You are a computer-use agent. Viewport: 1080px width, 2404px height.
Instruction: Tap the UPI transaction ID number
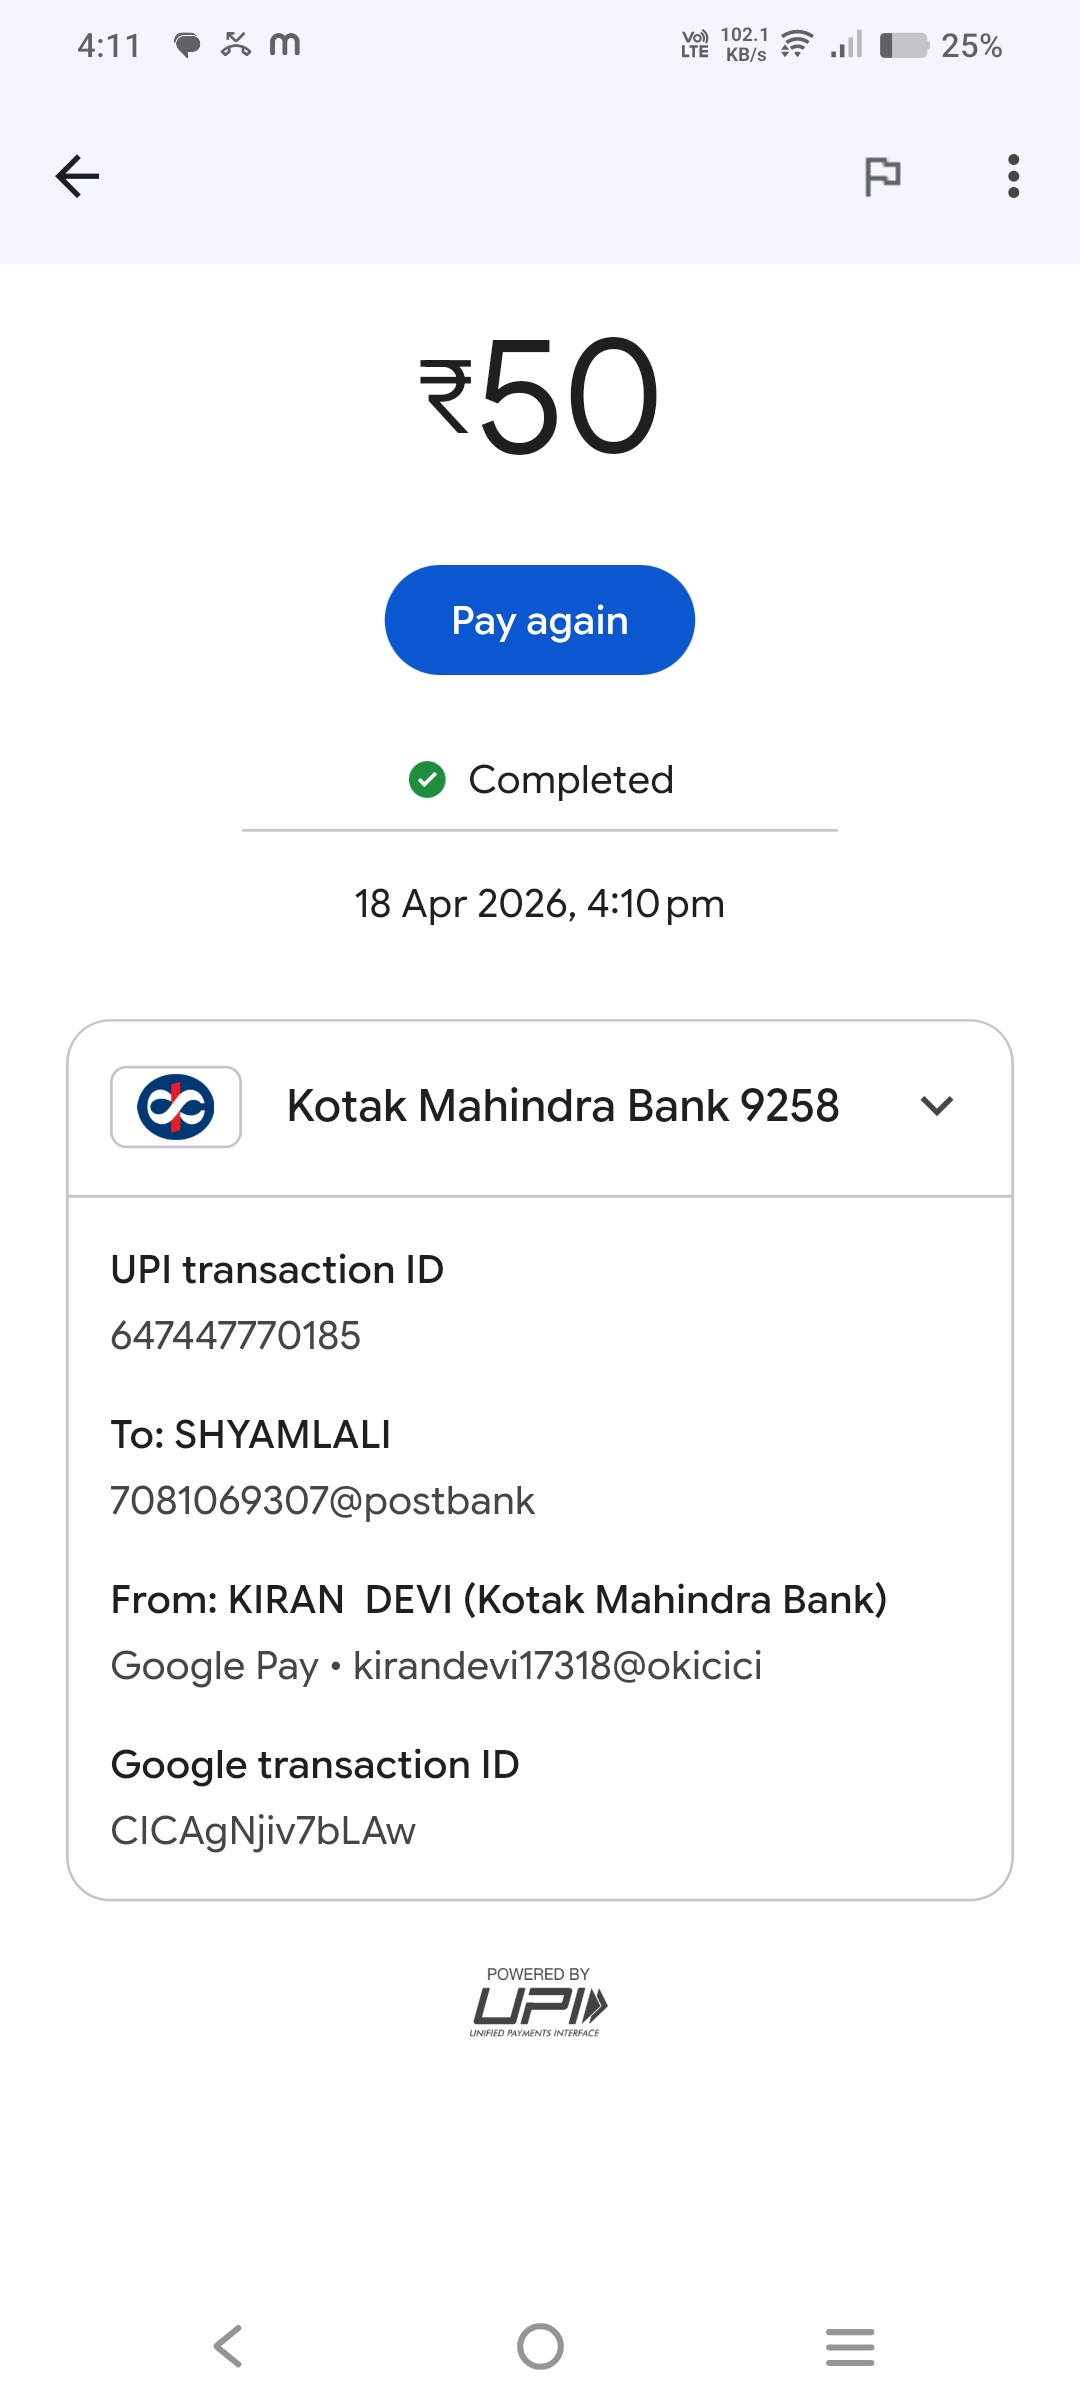[235, 1336]
